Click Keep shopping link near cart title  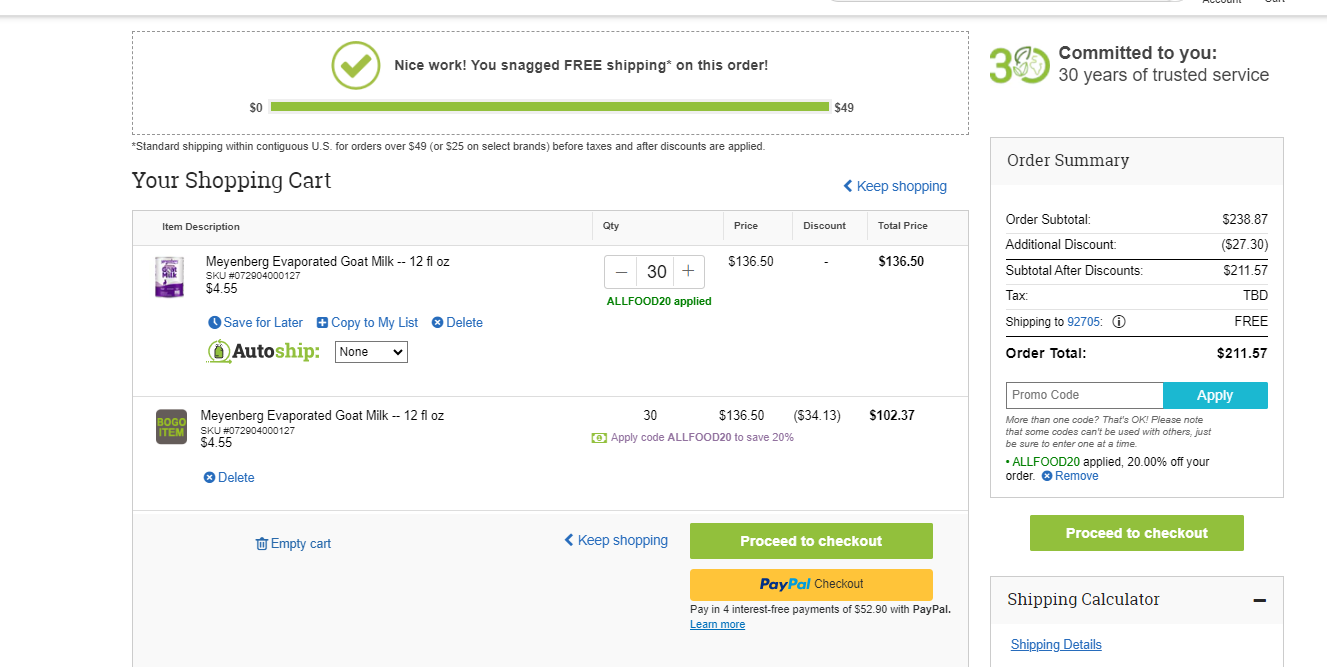click(x=895, y=186)
